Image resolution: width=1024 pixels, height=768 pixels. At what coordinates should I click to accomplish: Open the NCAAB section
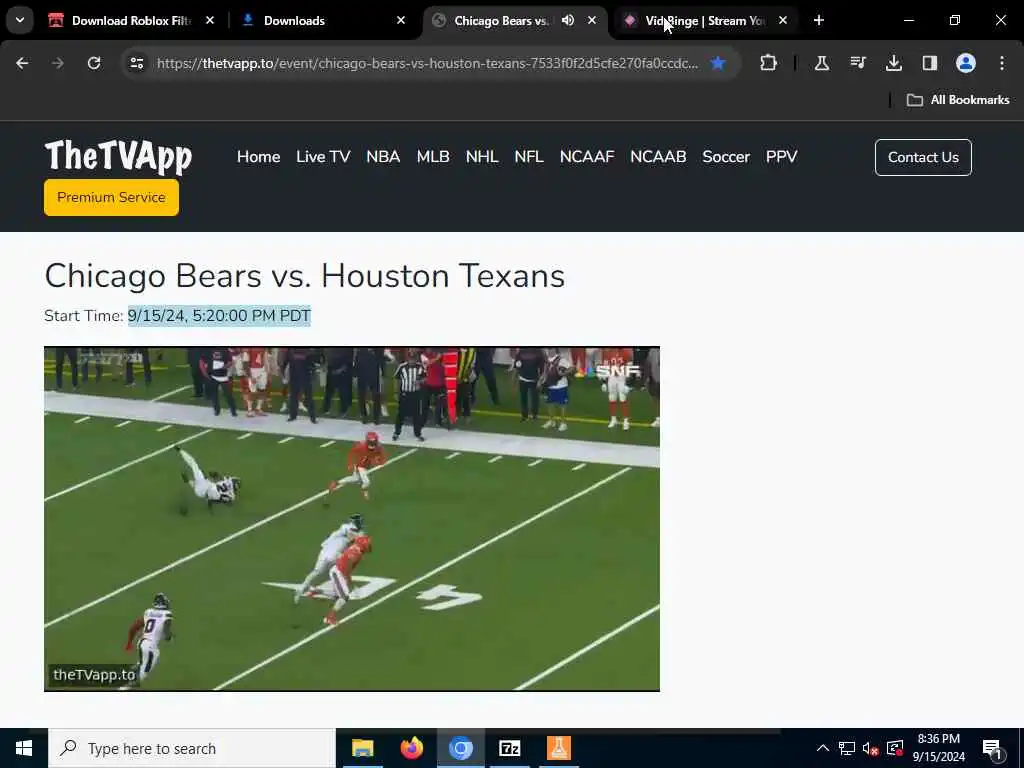[x=658, y=157]
